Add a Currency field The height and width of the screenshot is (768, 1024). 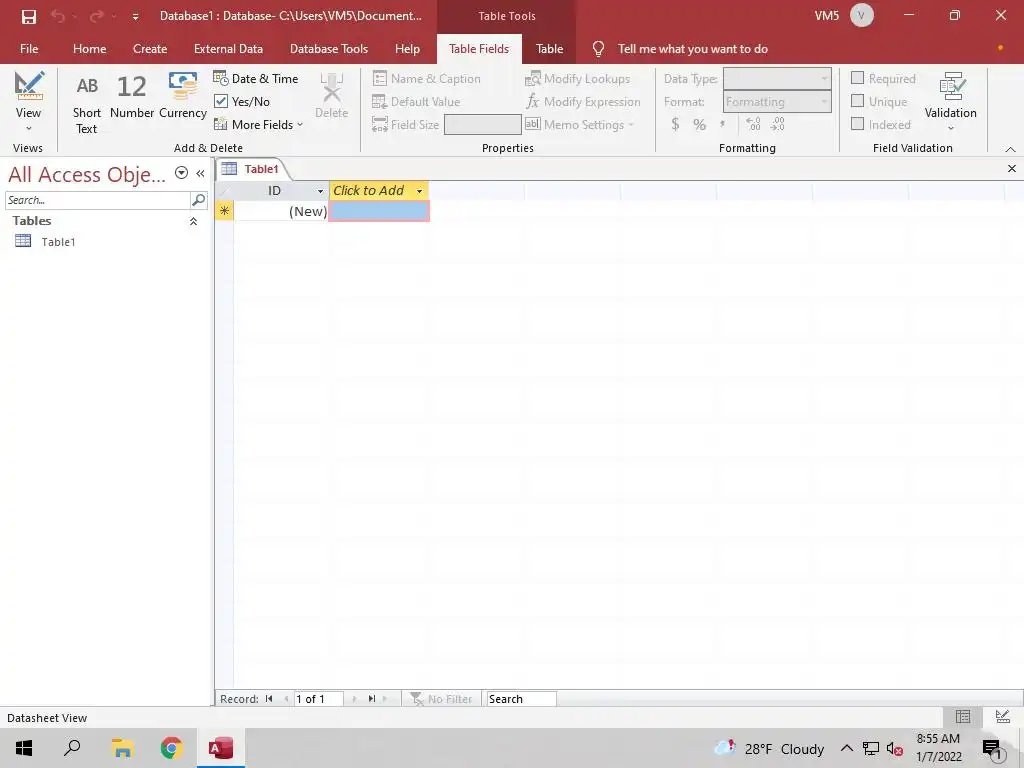pyautogui.click(x=182, y=97)
